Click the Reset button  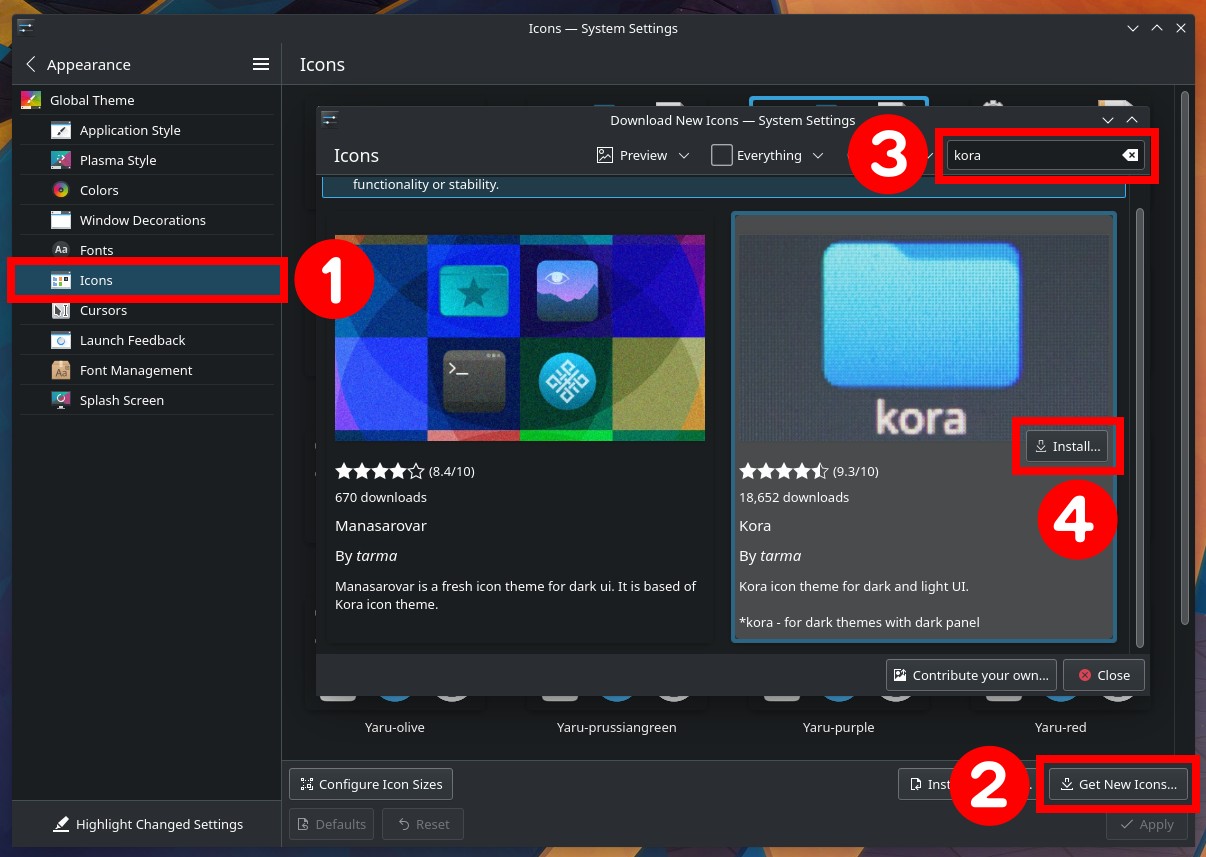pos(422,824)
